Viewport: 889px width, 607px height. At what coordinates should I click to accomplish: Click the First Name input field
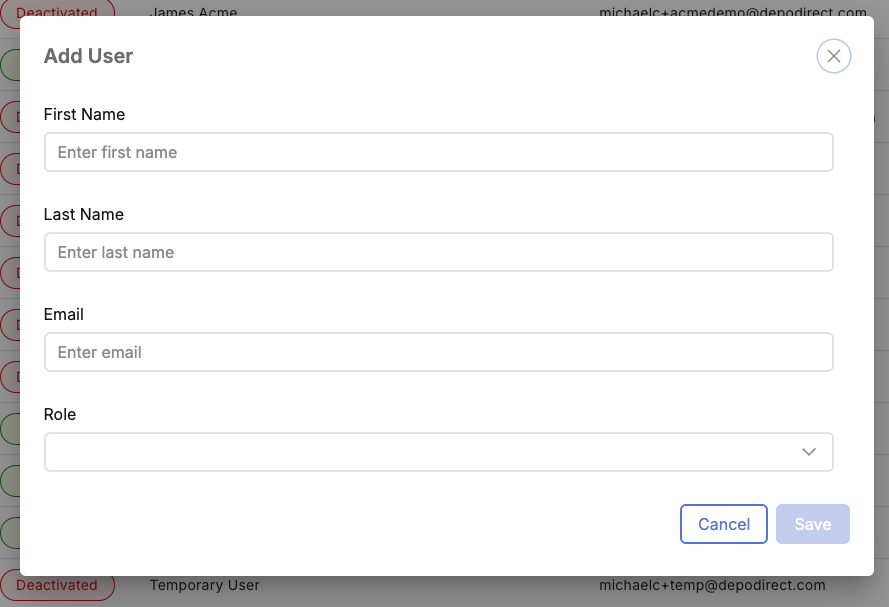439,152
